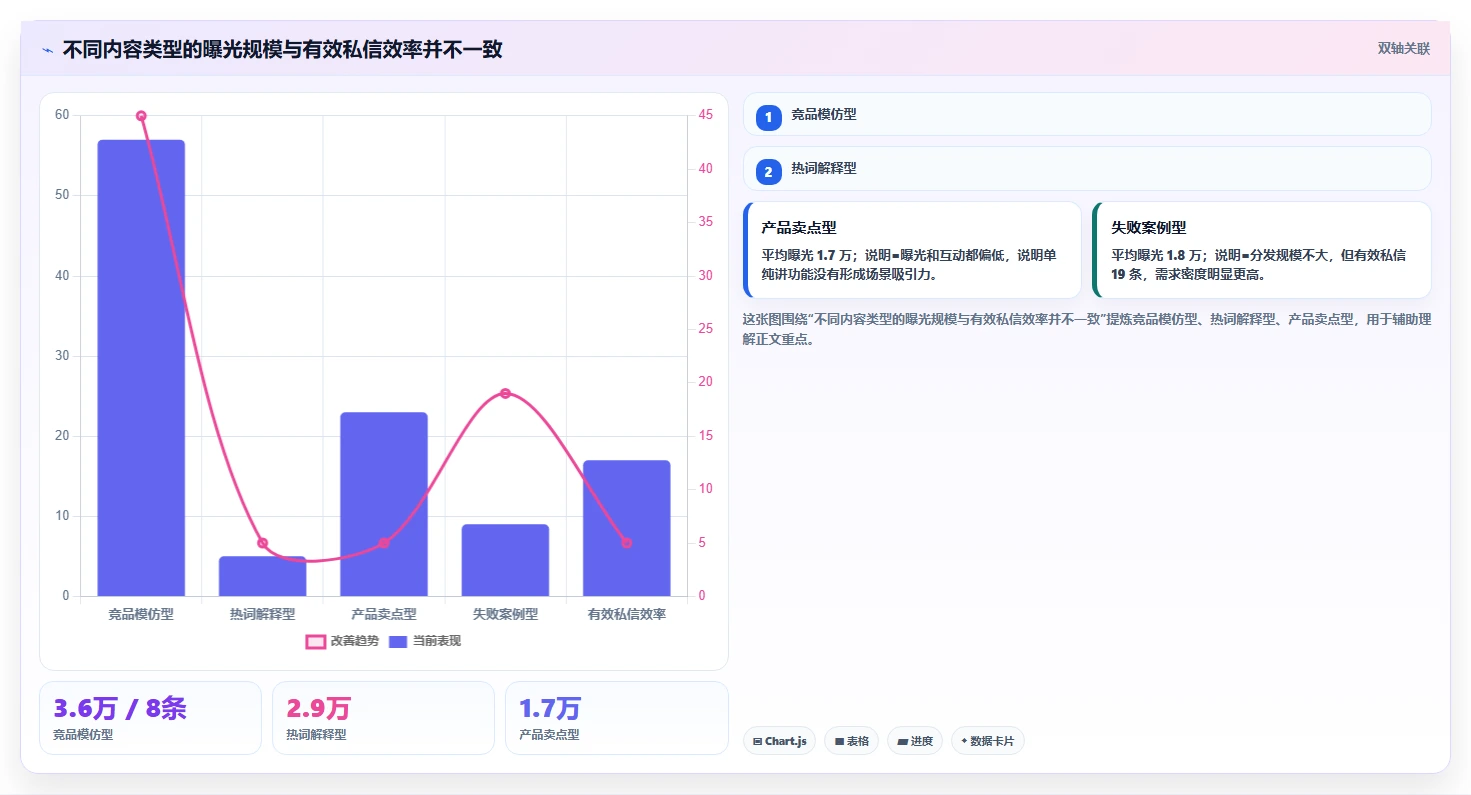Image resolution: width=1471 pixels, height=795 pixels.
Task: Click the blue number 1 badge
Action: [x=768, y=118]
